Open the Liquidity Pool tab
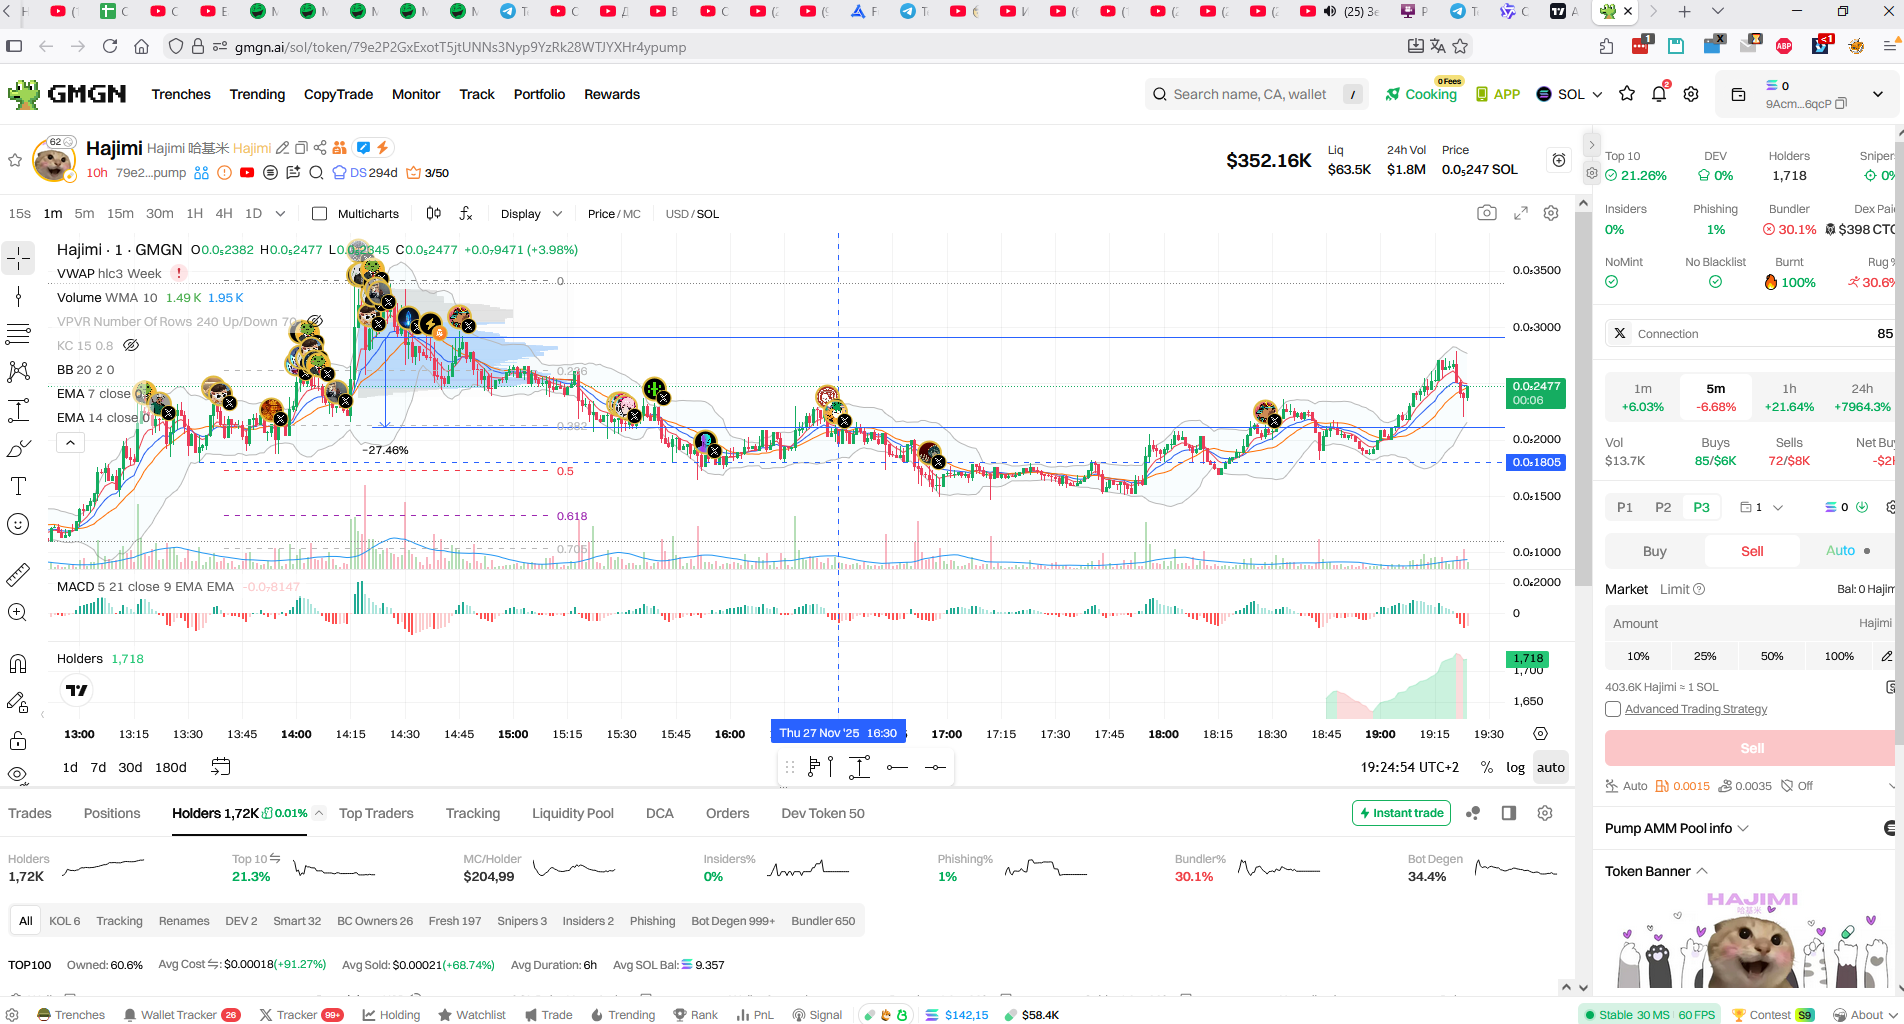 click(573, 813)
